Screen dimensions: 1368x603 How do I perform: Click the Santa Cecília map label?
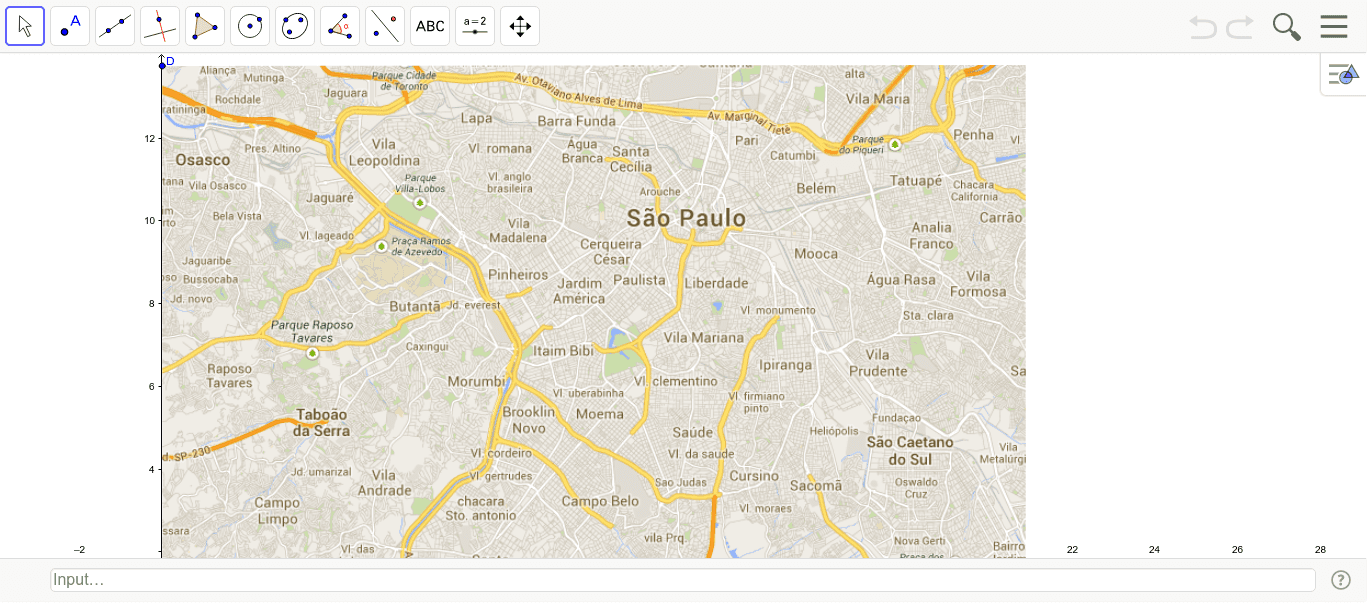point(631,159)
